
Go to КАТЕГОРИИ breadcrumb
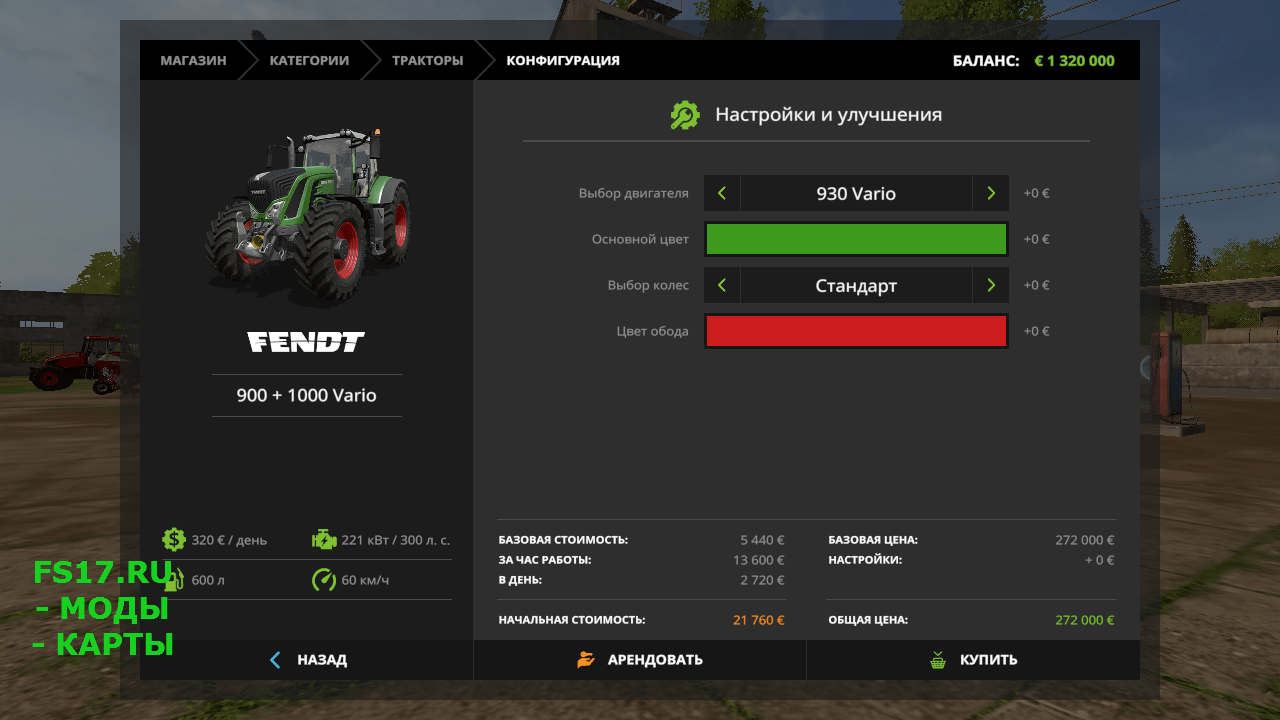tap(309, 60)
